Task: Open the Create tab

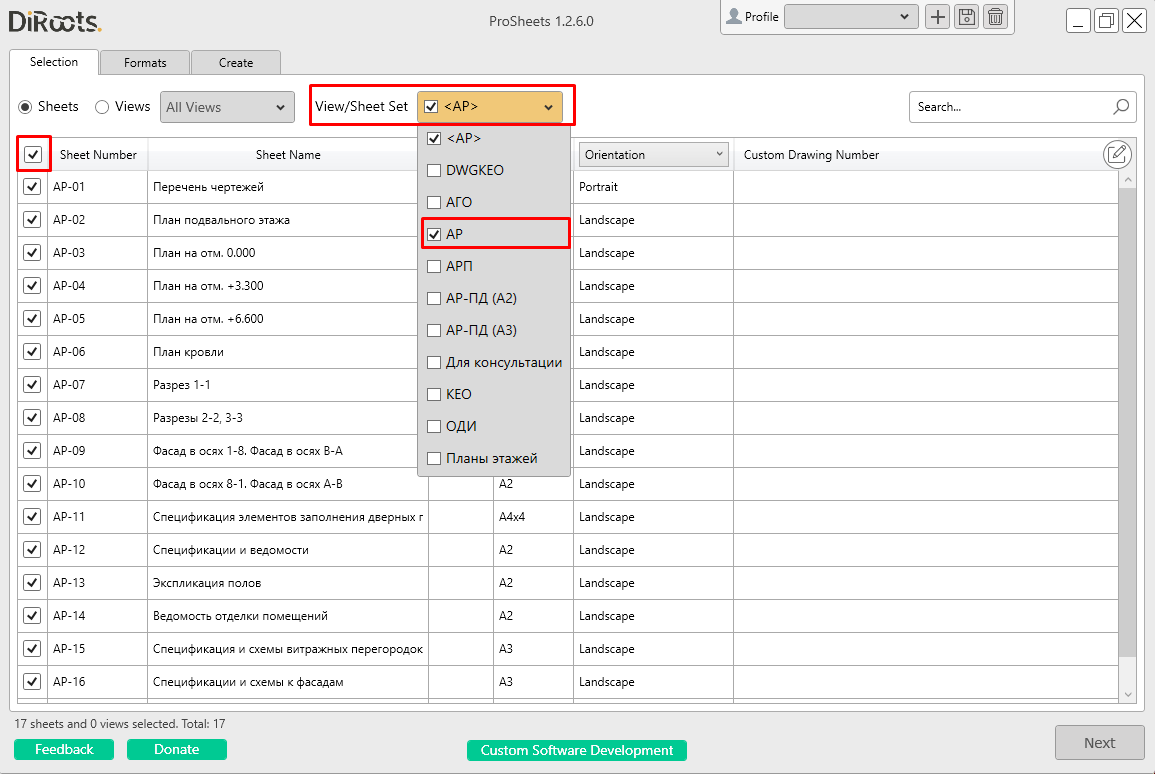Action: pos(235,62)
